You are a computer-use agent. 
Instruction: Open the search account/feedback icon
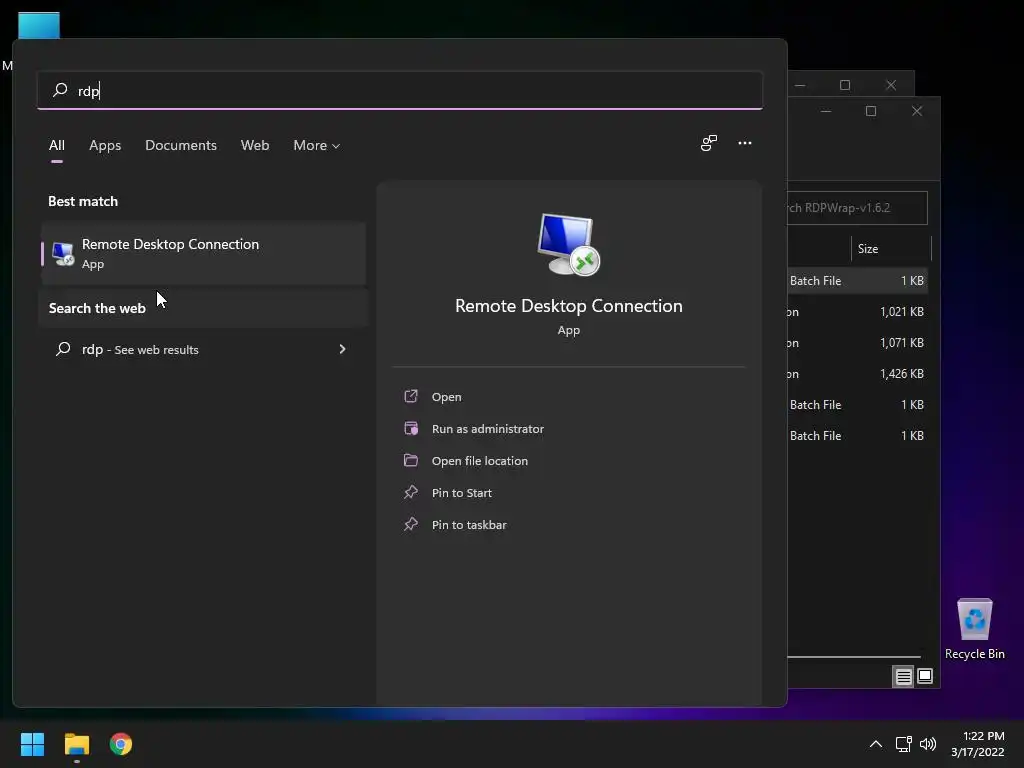(709, 143)
